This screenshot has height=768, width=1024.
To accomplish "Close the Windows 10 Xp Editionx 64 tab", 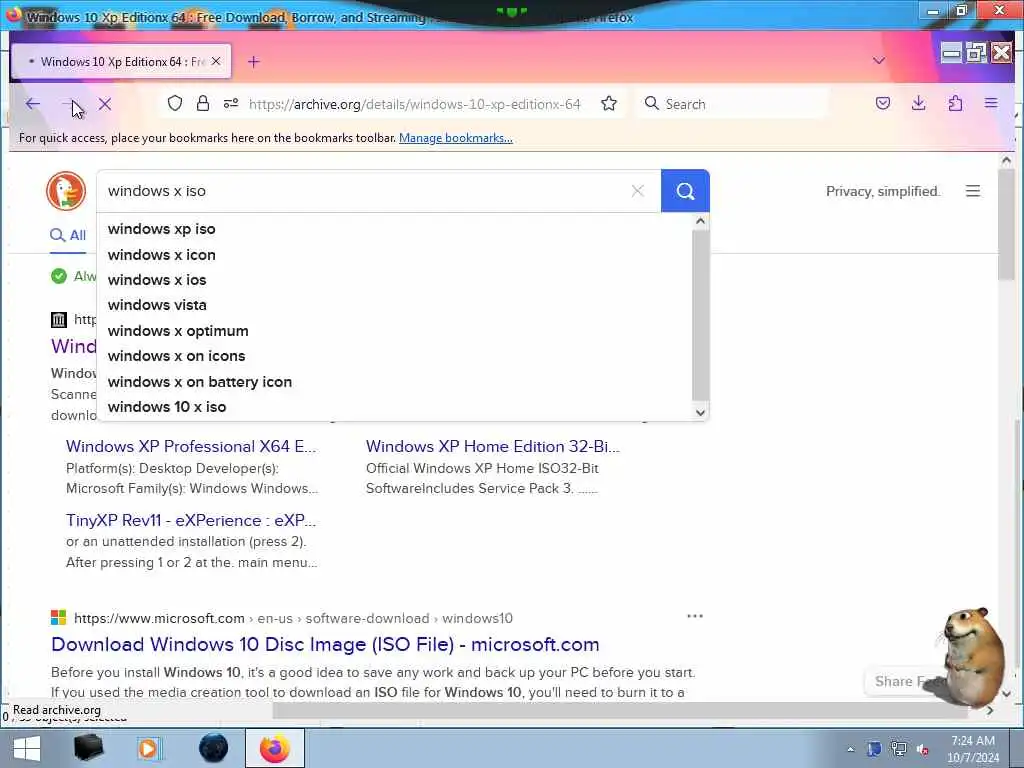I will [216, 61].
